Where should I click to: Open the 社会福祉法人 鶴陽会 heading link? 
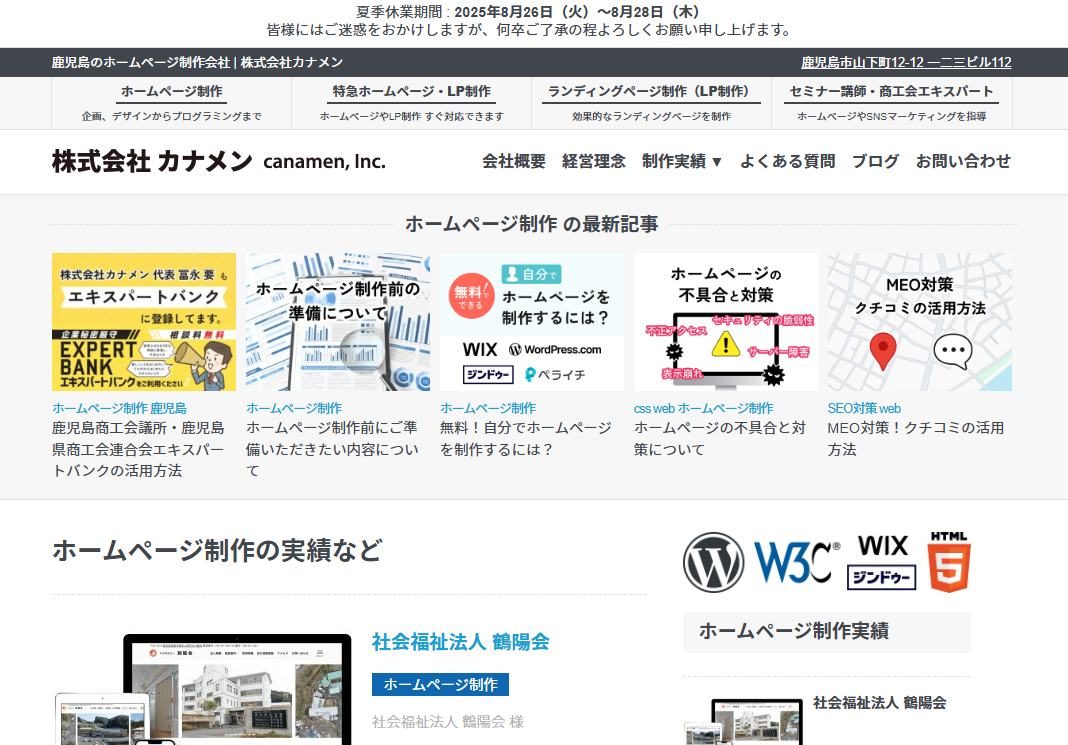point(460,642)
